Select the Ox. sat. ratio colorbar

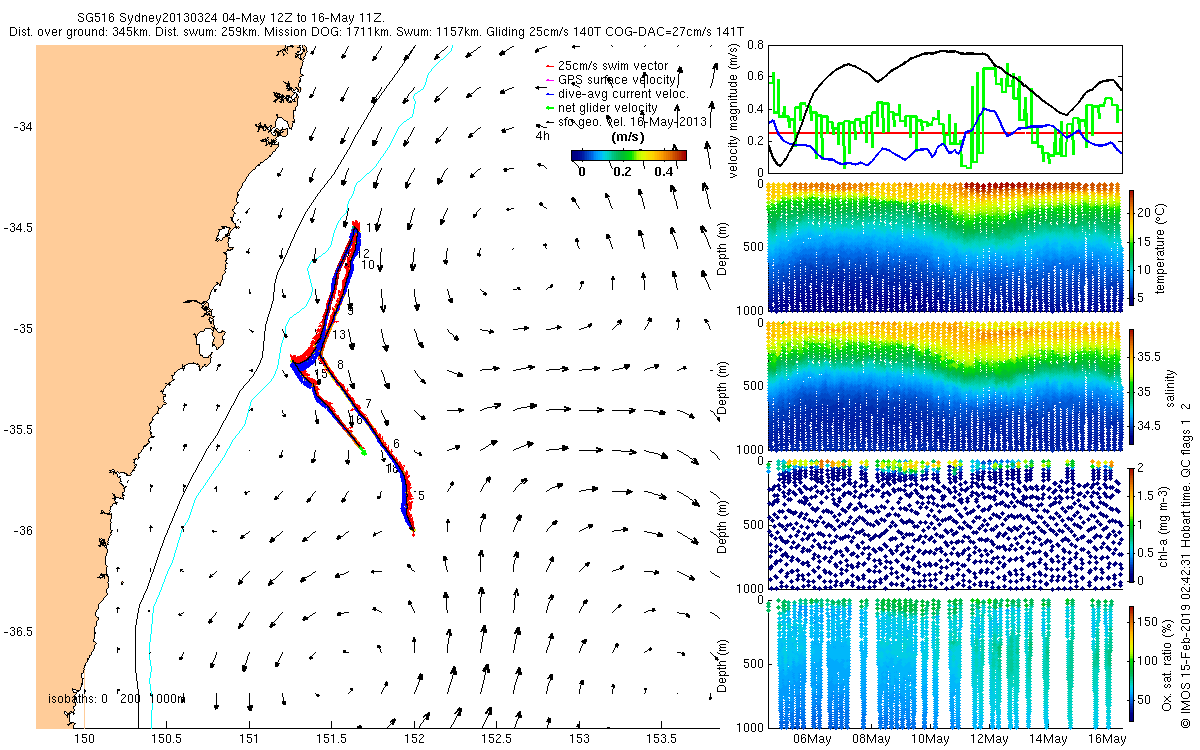coord(1132,663)
